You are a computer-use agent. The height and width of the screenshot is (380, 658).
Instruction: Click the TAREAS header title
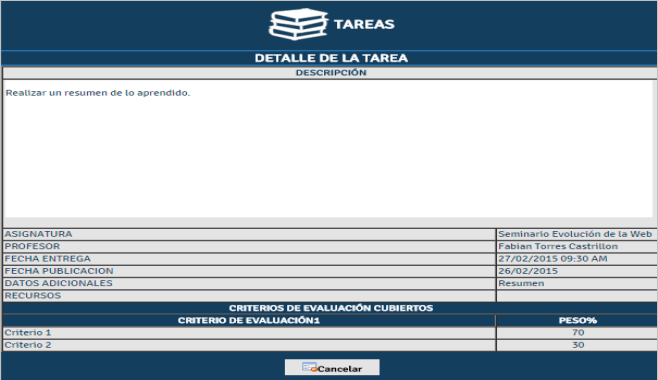[364, 24]
